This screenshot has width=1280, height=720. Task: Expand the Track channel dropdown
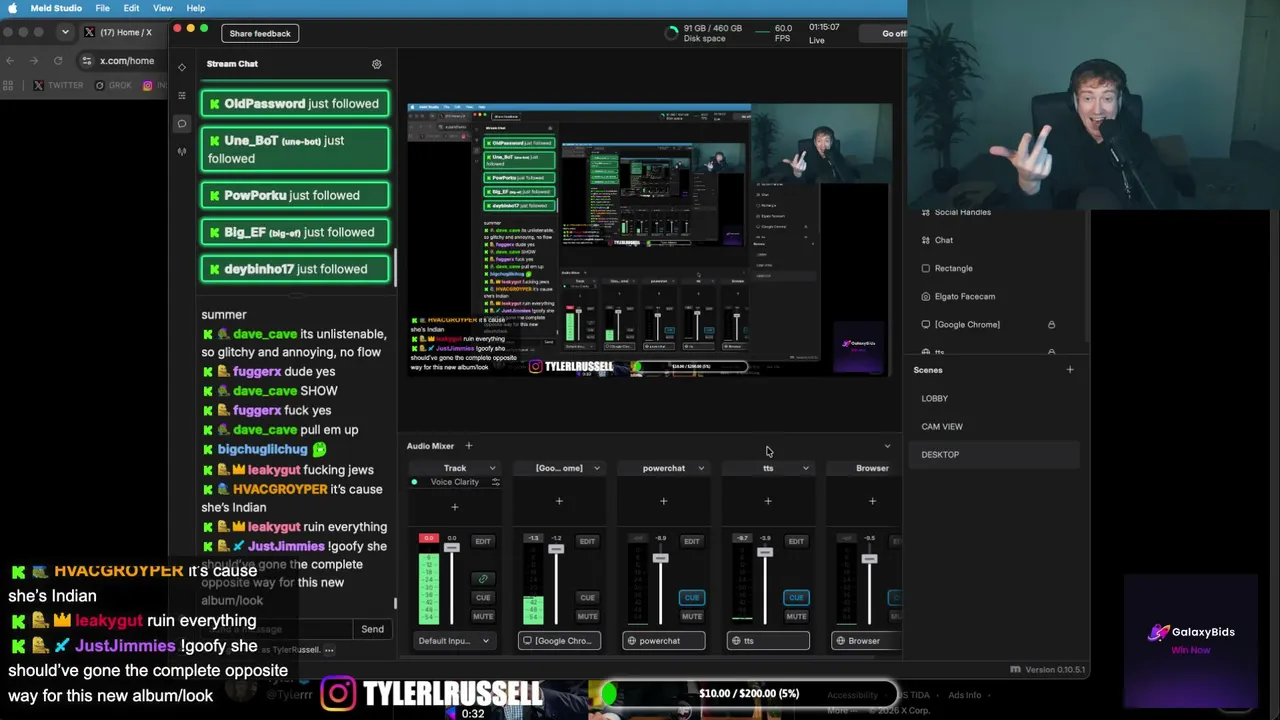tap(492, 468)
